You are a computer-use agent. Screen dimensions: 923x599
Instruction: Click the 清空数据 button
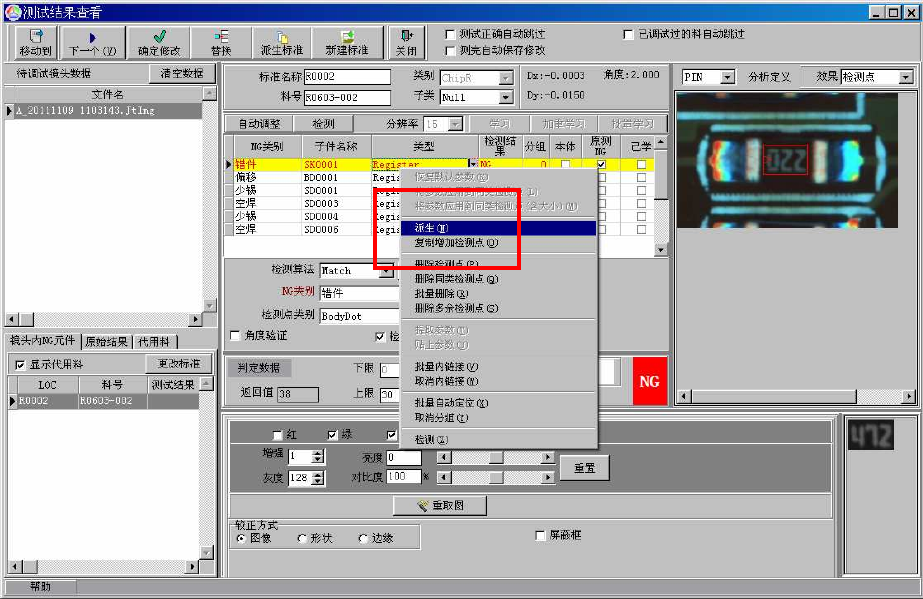181,74
